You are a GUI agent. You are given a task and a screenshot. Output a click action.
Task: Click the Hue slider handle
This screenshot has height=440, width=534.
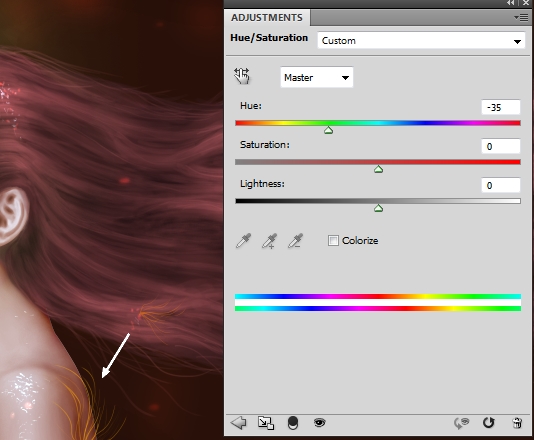tap(328, 130)
